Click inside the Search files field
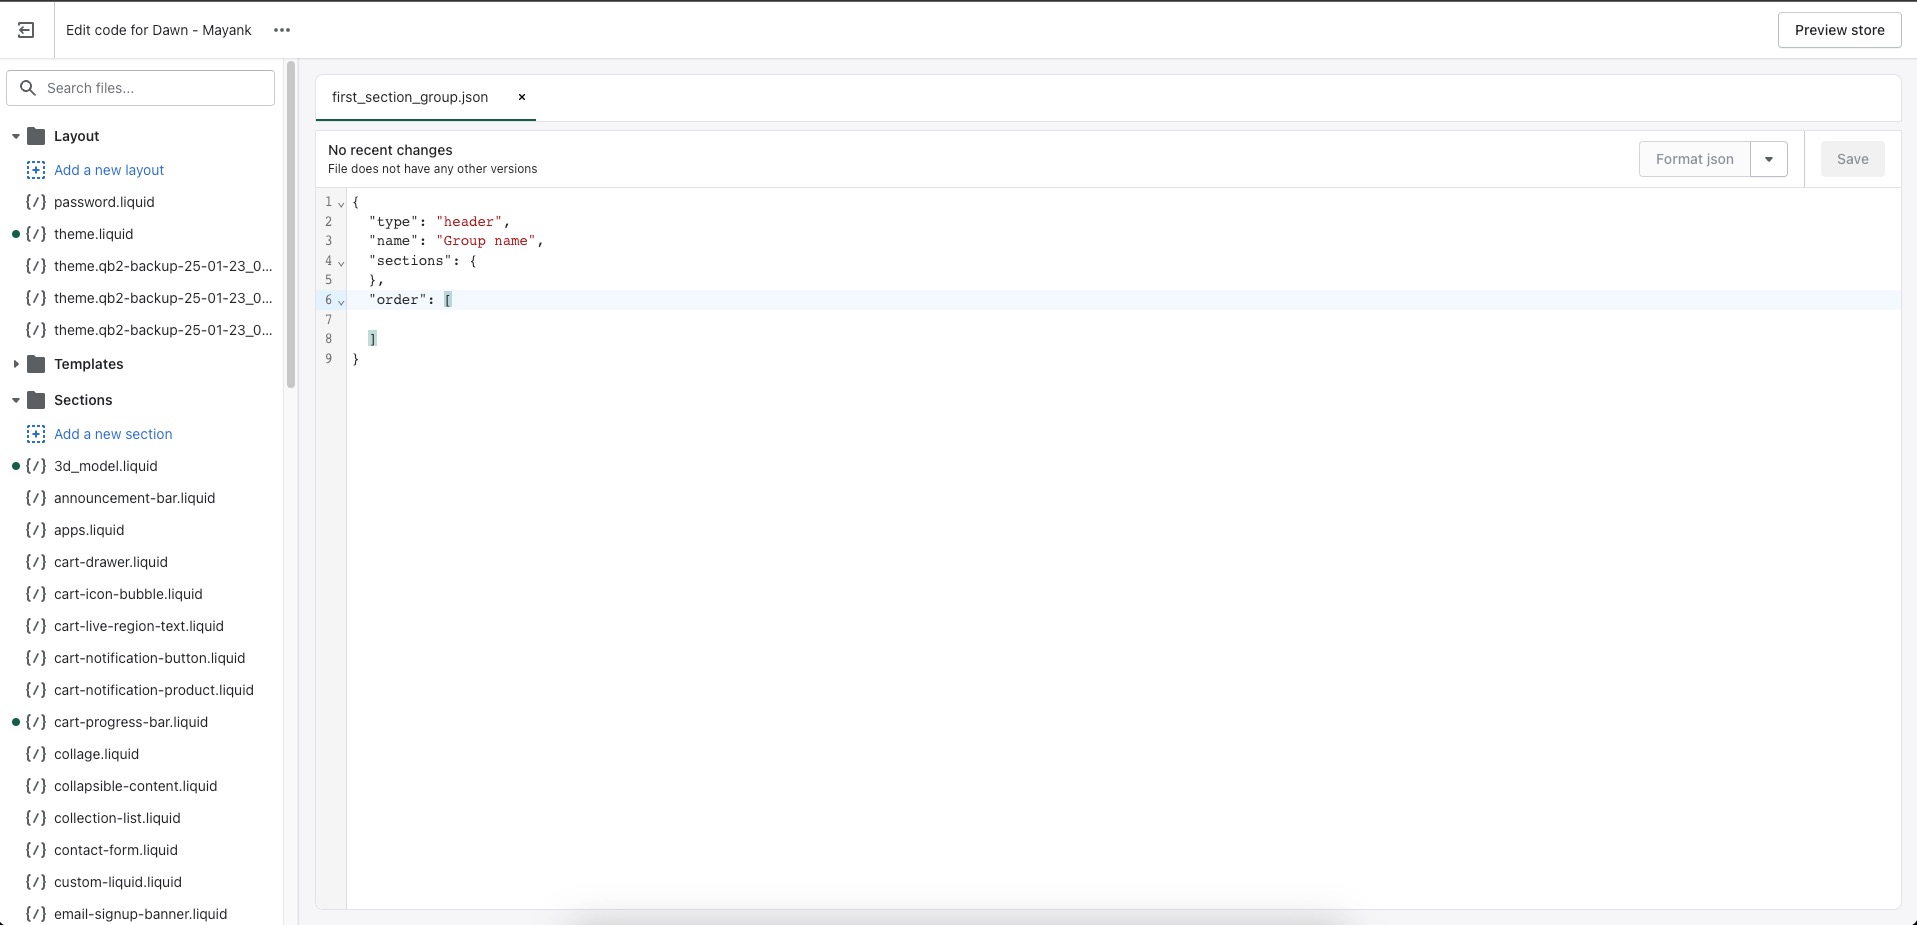The width and height of the screenshot is (1917, 925). (x=140, y=88)
